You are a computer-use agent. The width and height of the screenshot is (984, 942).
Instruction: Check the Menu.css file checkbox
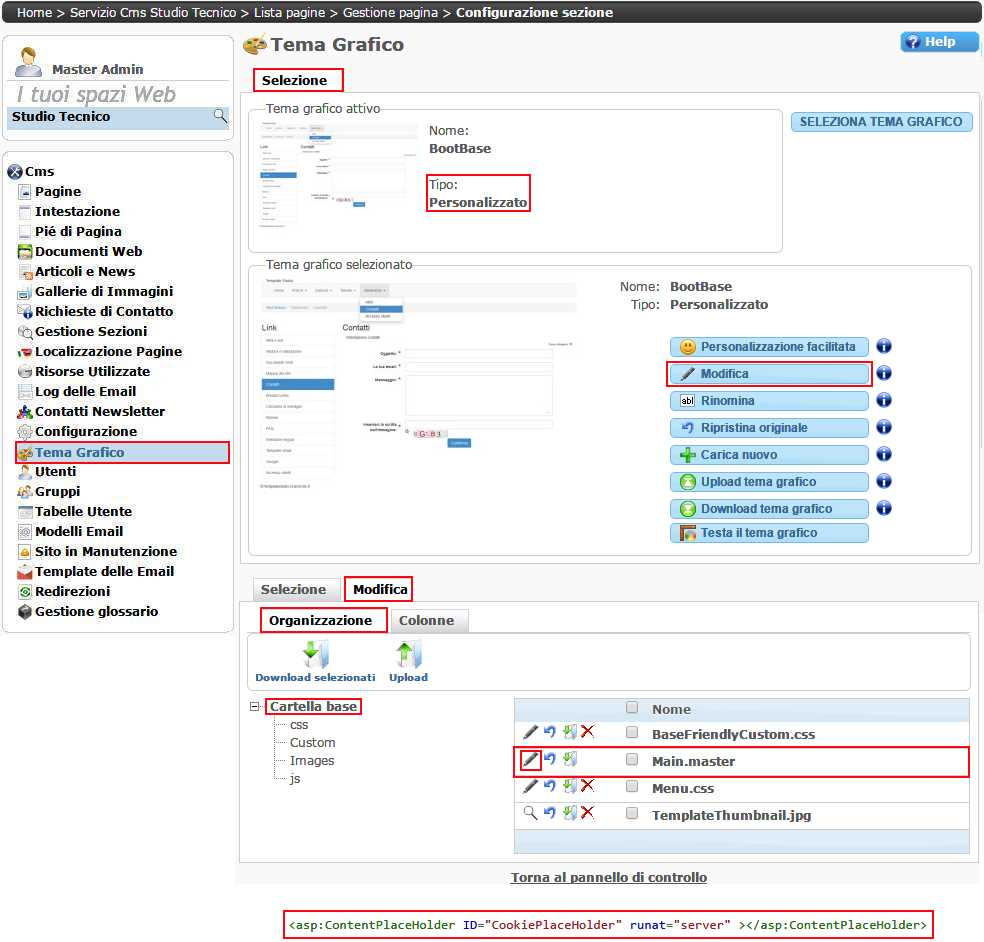[x=632, y=787]
